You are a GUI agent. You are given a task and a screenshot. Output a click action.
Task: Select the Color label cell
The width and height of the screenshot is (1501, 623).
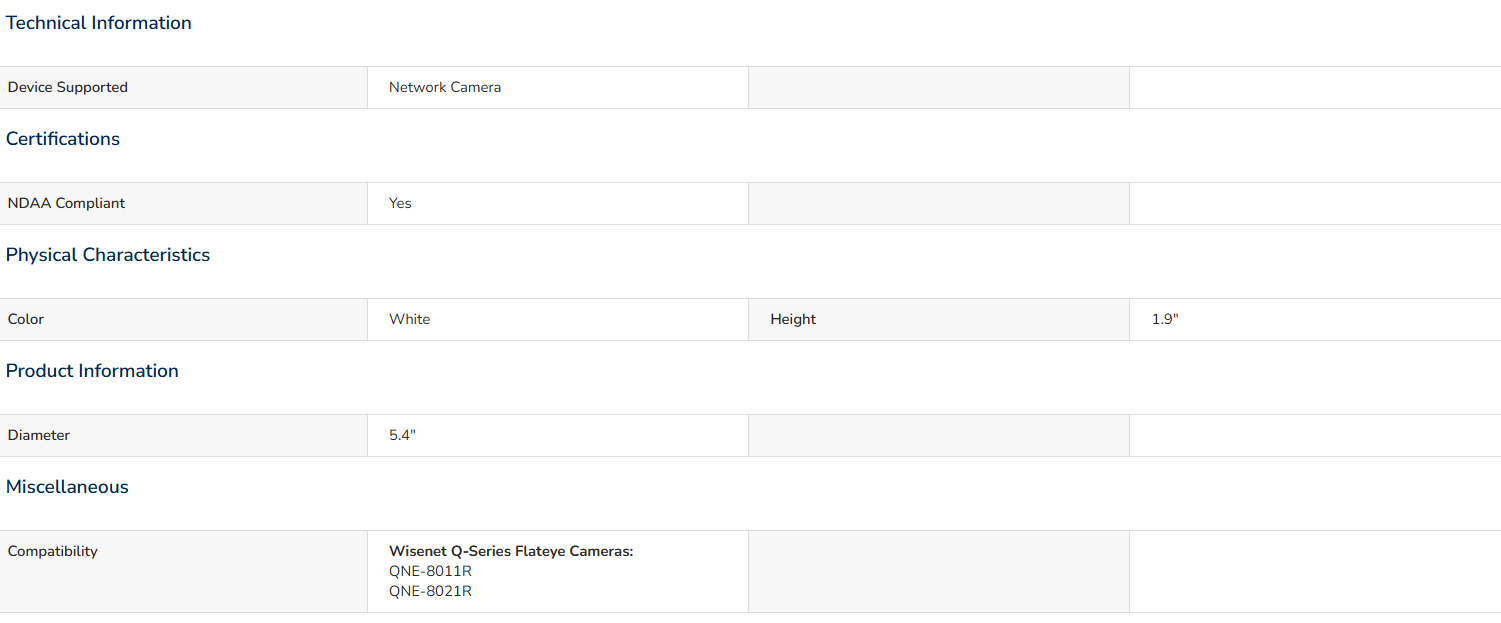click(x=184, y=320)
